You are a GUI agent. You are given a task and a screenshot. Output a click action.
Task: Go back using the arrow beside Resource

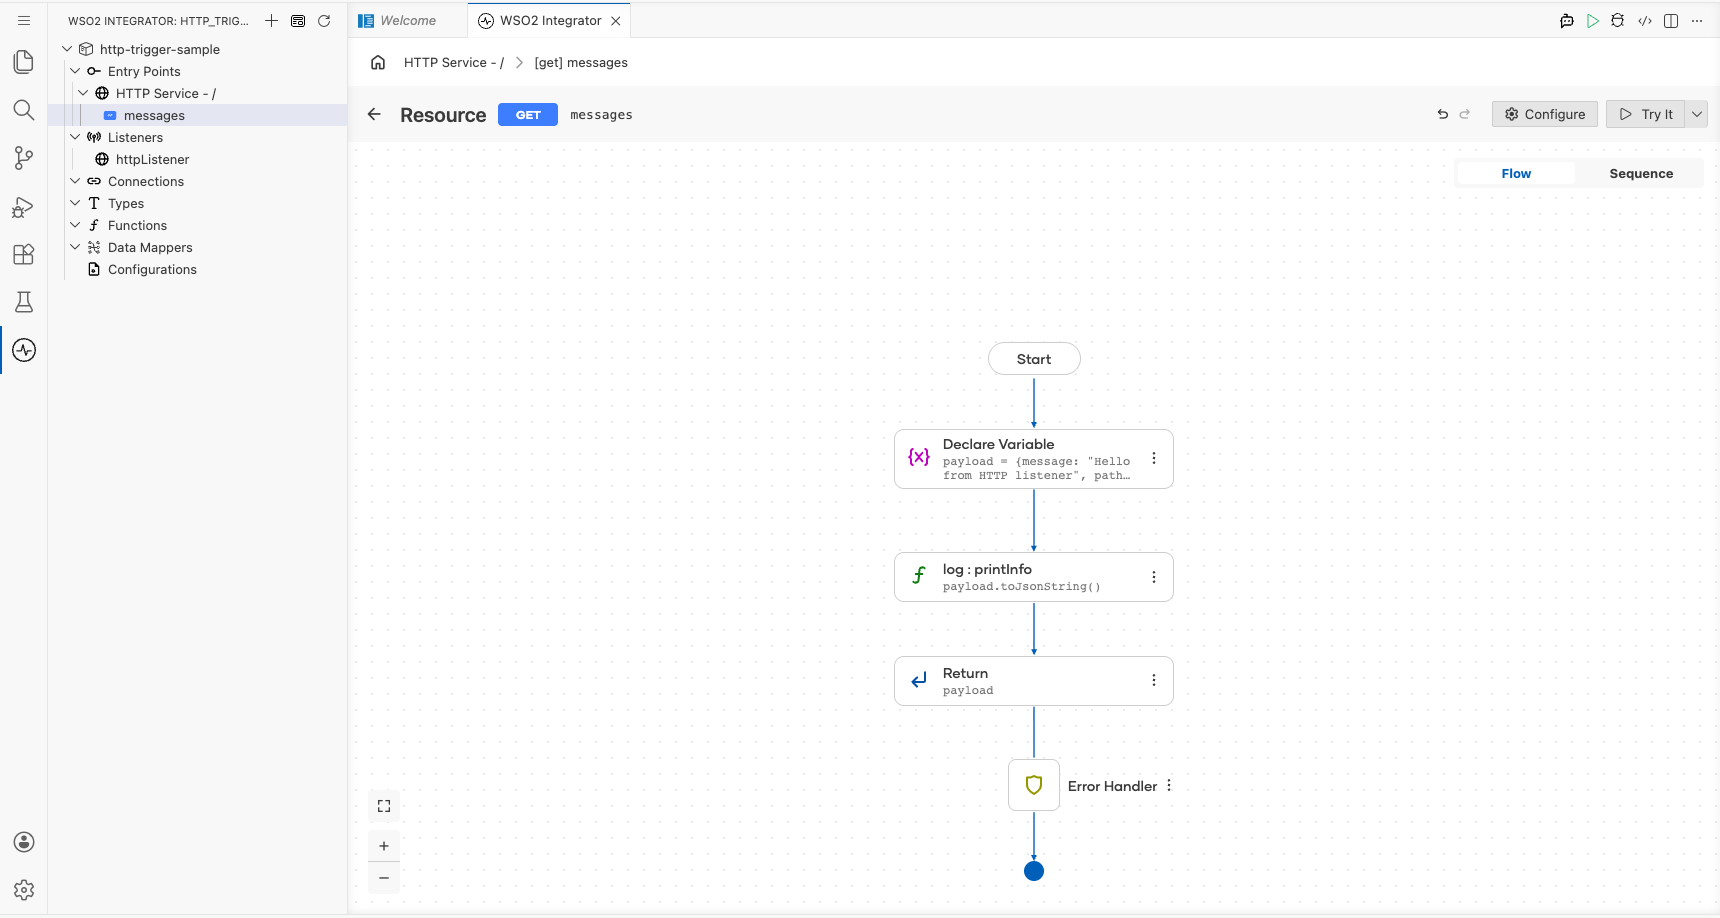click(x=374, y=114)
